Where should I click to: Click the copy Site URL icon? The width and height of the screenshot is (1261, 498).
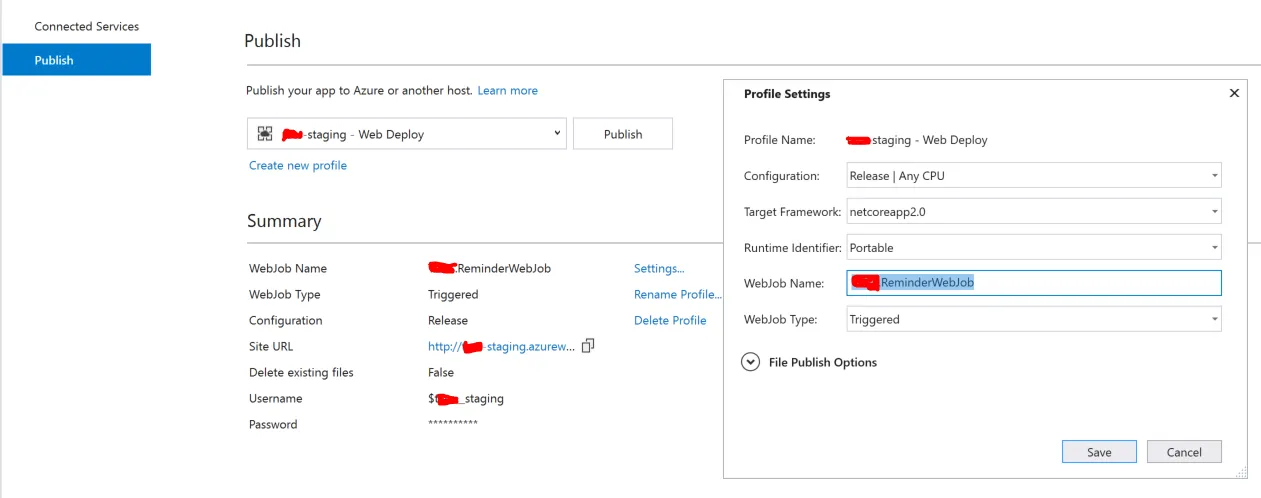coord(588,346)
